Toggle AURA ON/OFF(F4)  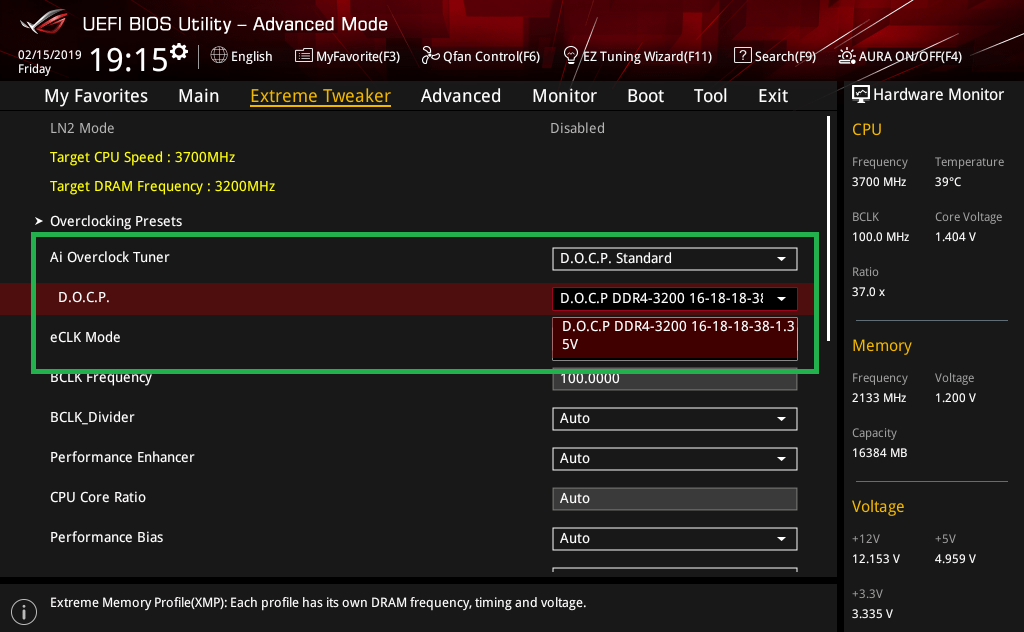point(910,56)
